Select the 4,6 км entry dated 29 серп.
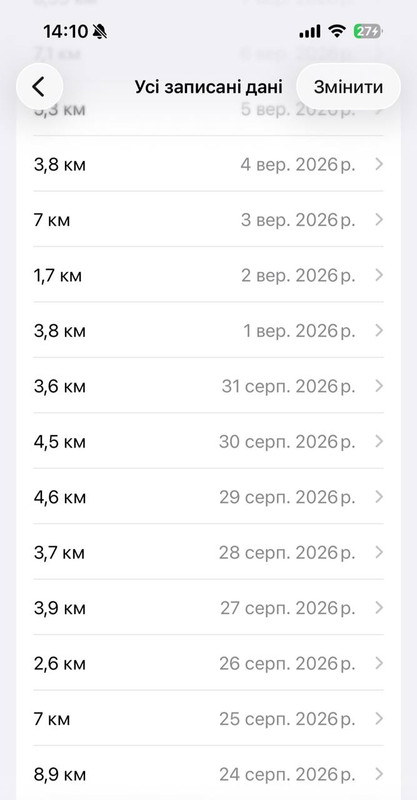 tap(208, 497)
